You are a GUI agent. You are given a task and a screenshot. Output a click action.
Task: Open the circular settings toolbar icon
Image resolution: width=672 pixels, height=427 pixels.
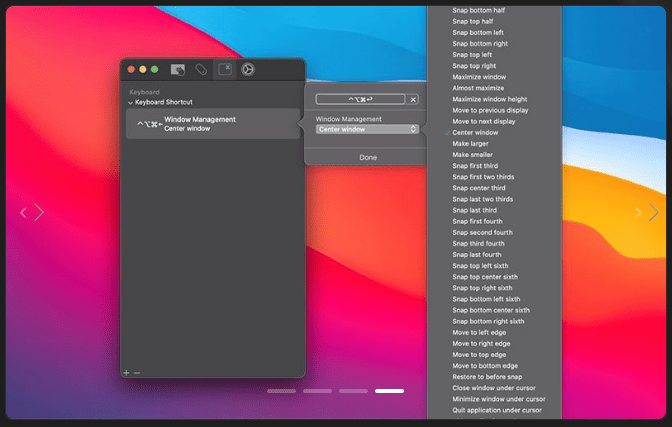248,69
